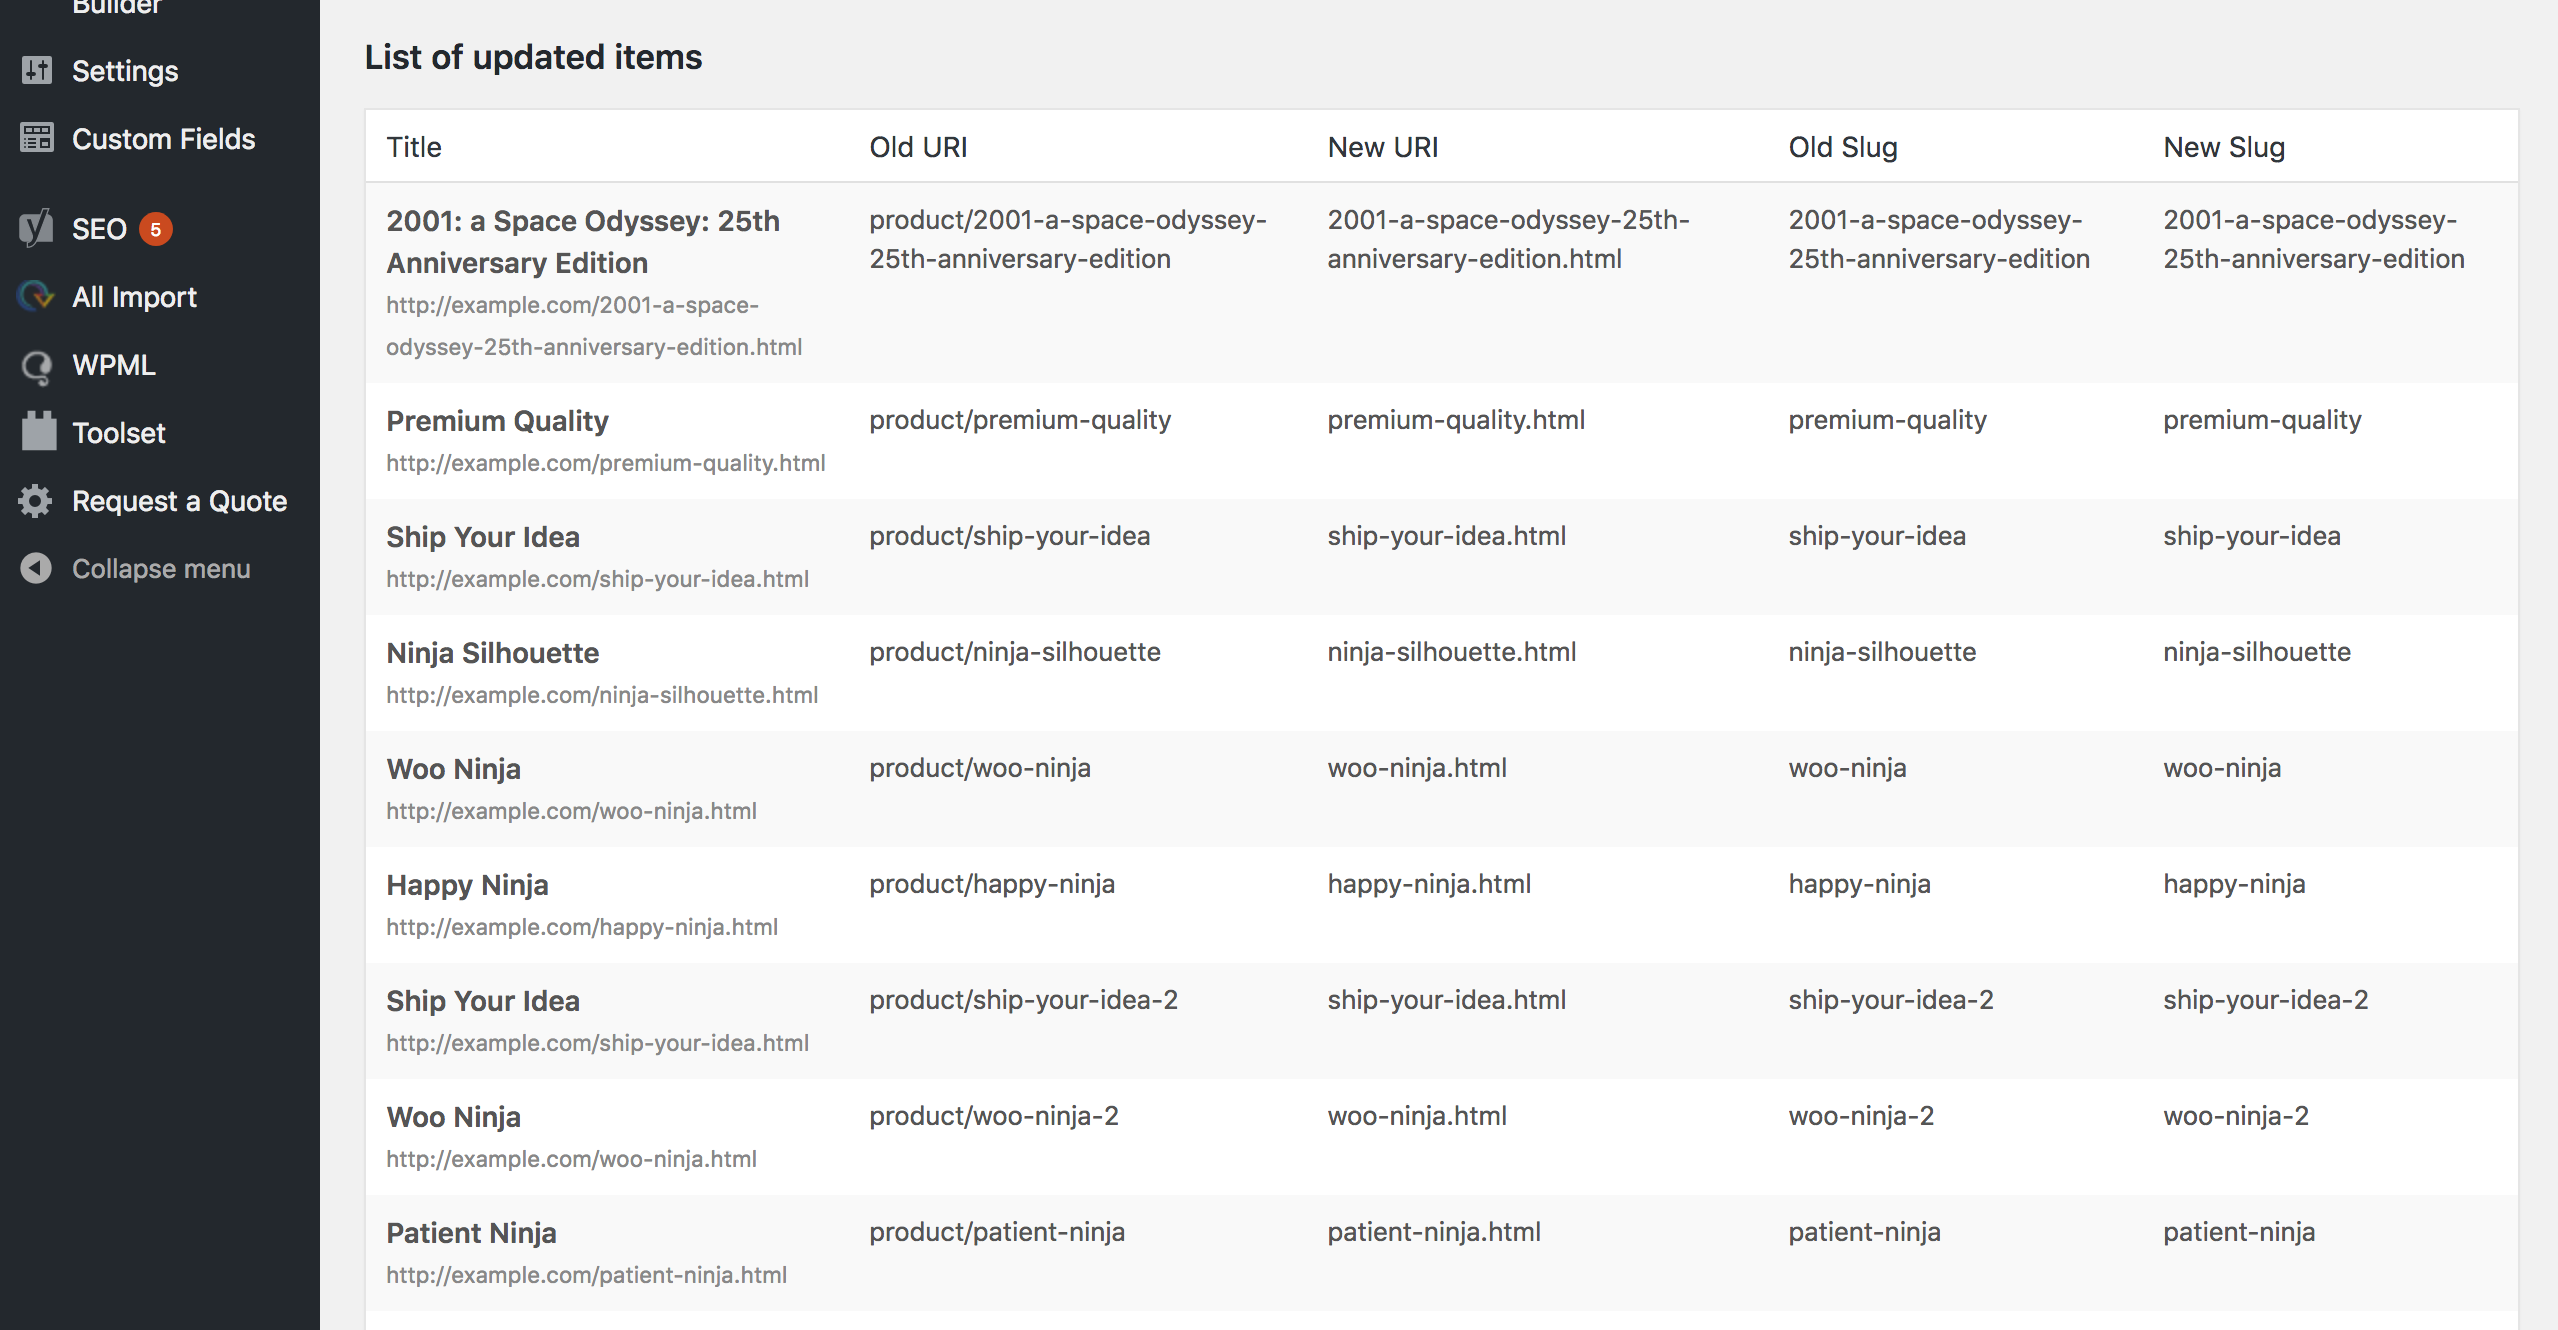Image resolution: width=2558 pixels, height=1330 pixels.
Task: Open the premium-quality.html permalink
Action: pos(605,463)
